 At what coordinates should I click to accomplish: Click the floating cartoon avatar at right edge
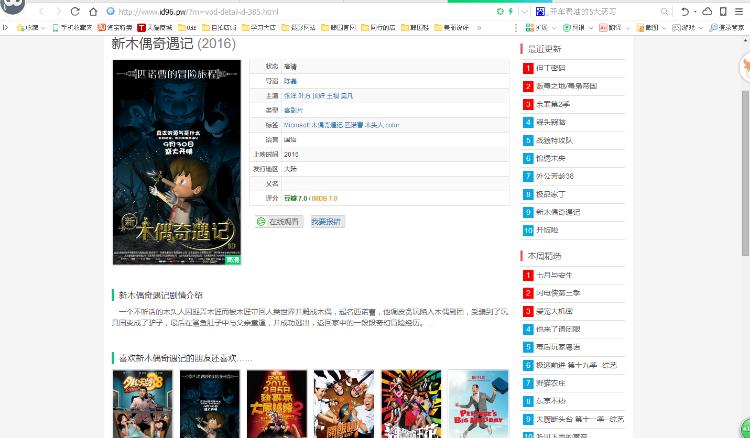(745, 67)
